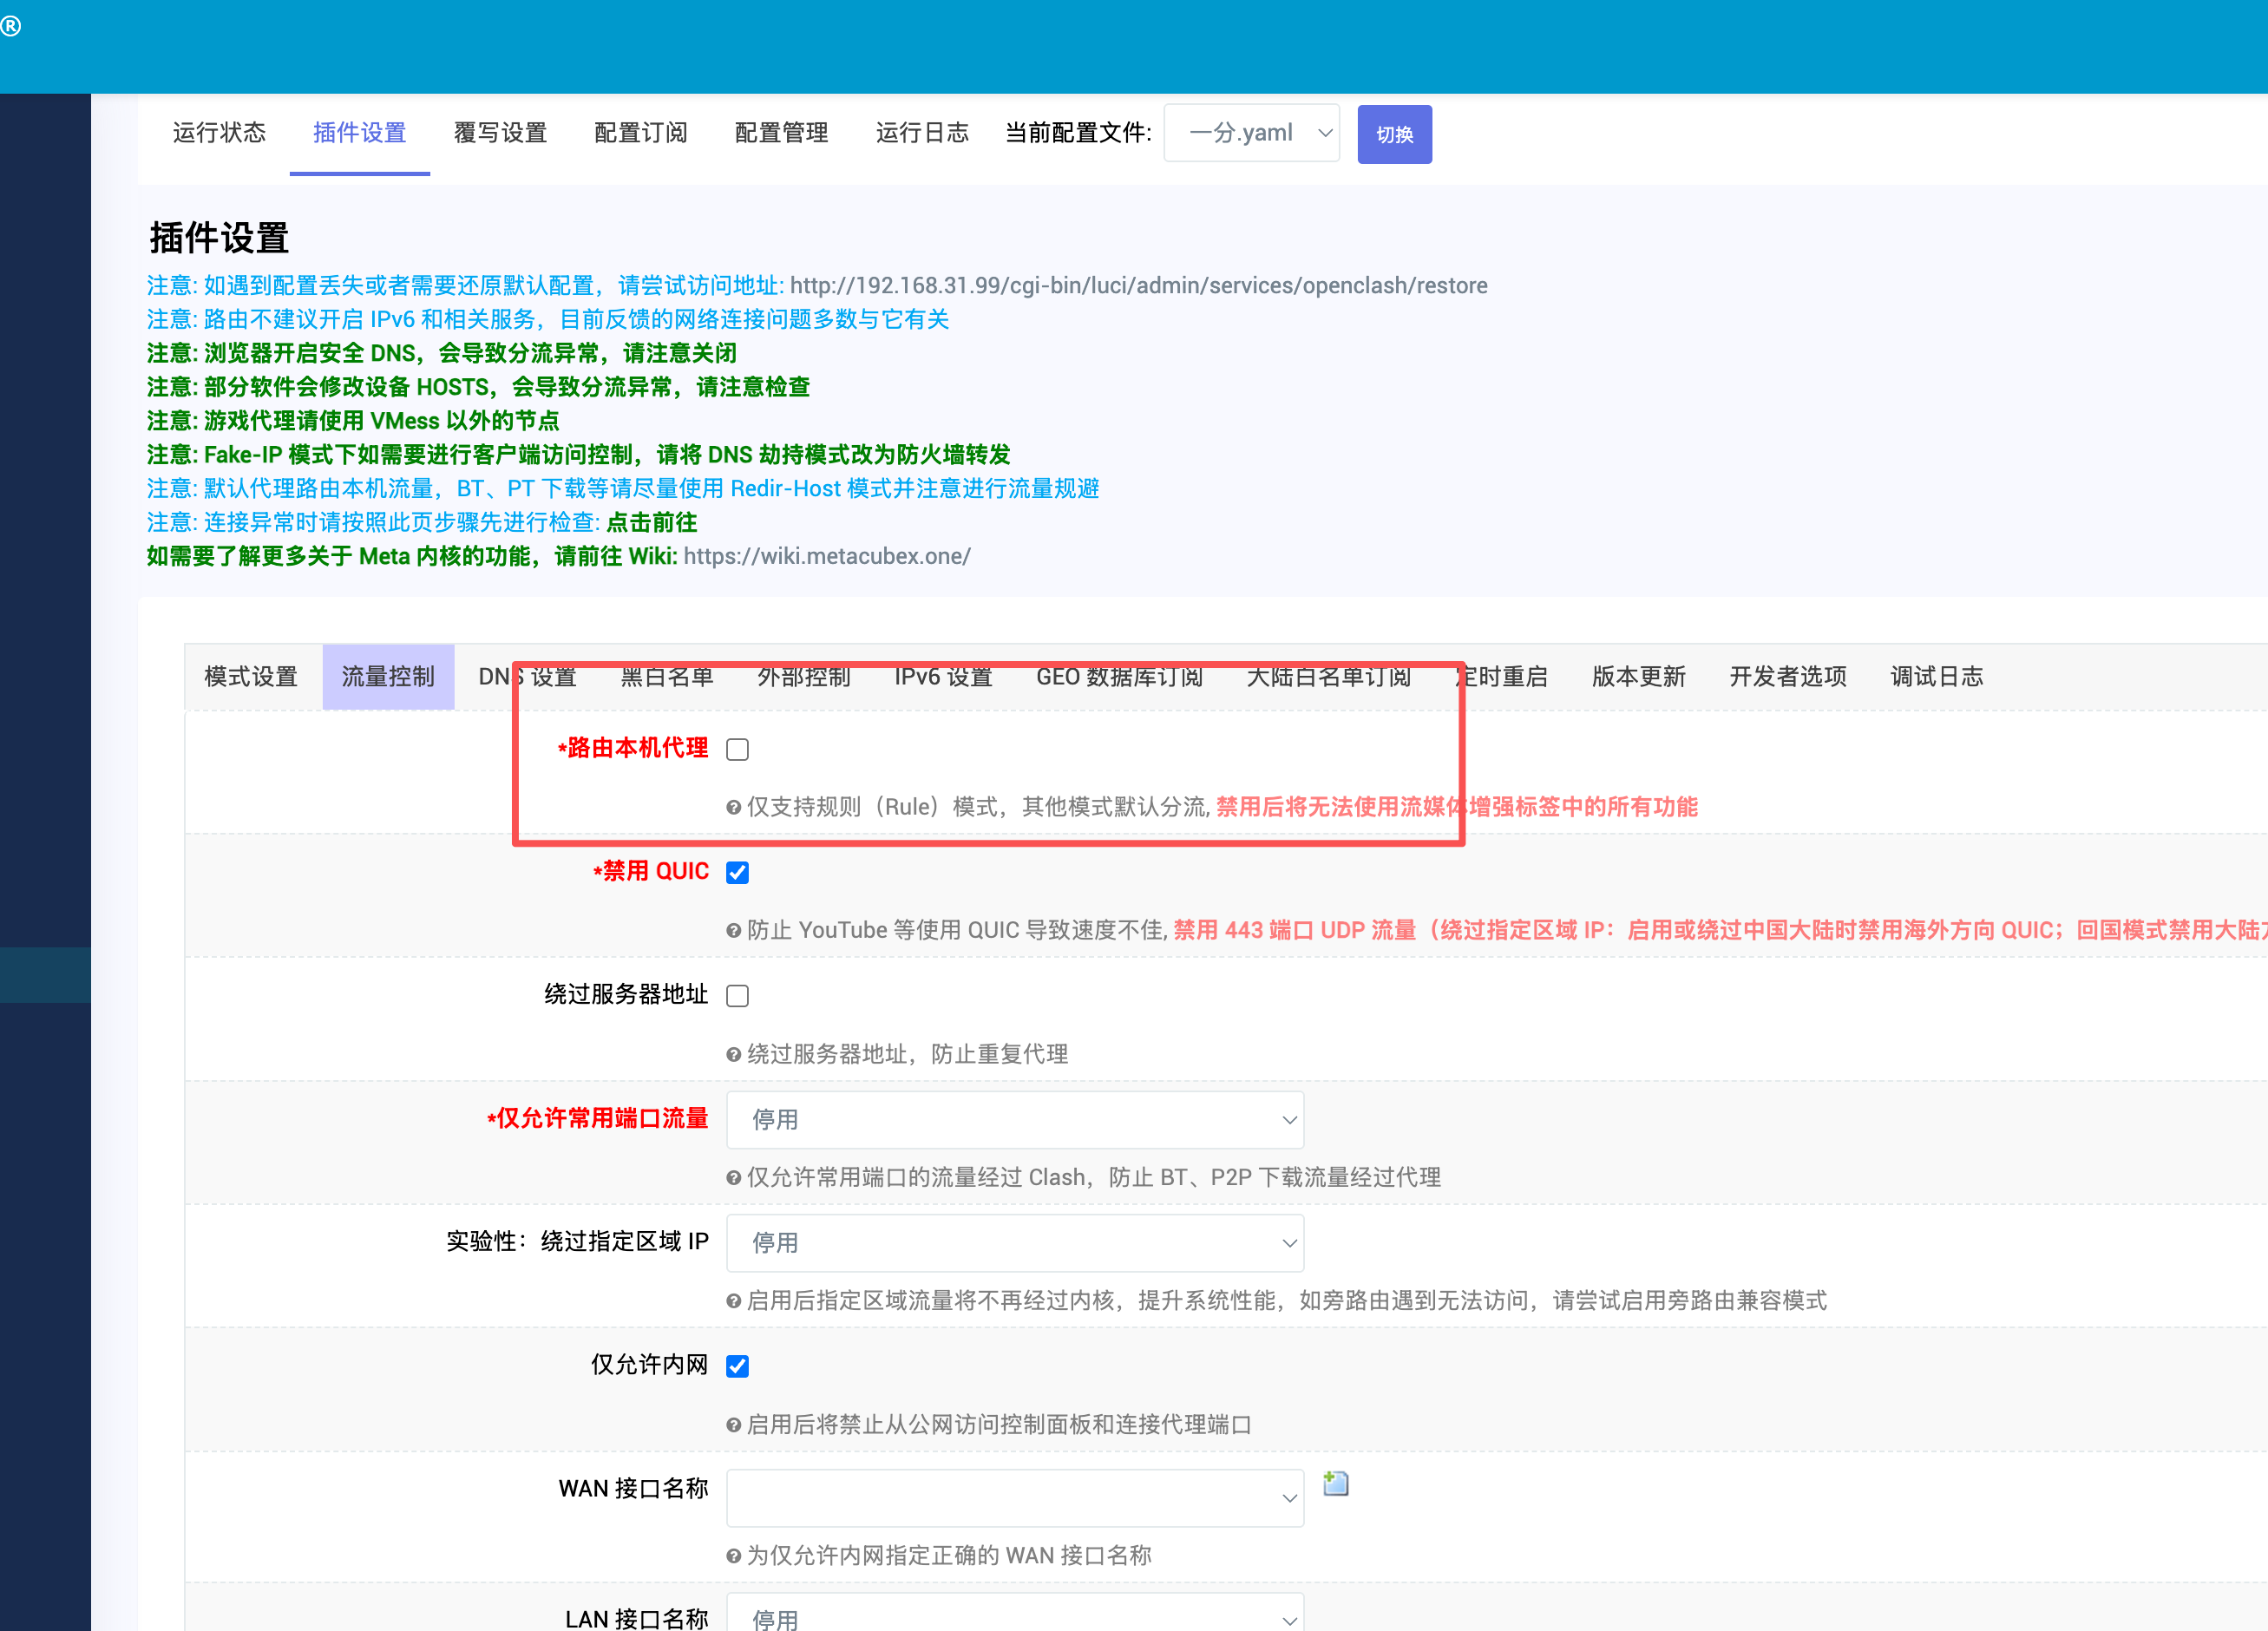Open the 定时重启 sub-tab
This screenshot has height=1631, width=2268.
[1501, 677]
